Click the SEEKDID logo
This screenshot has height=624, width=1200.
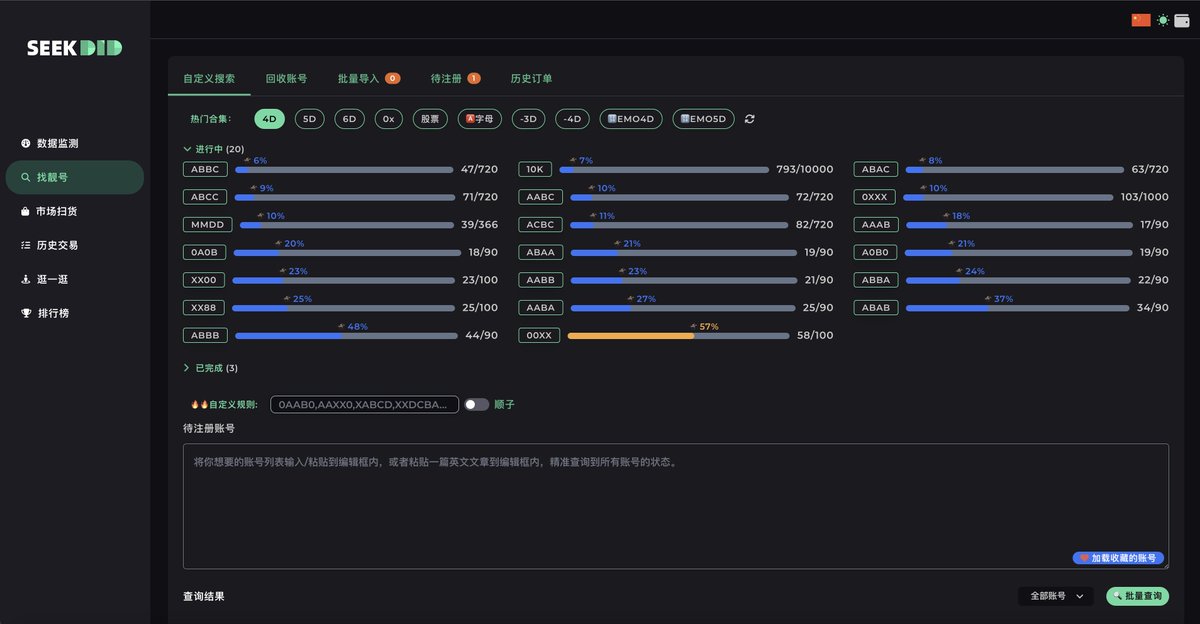[x=74, y=48]
